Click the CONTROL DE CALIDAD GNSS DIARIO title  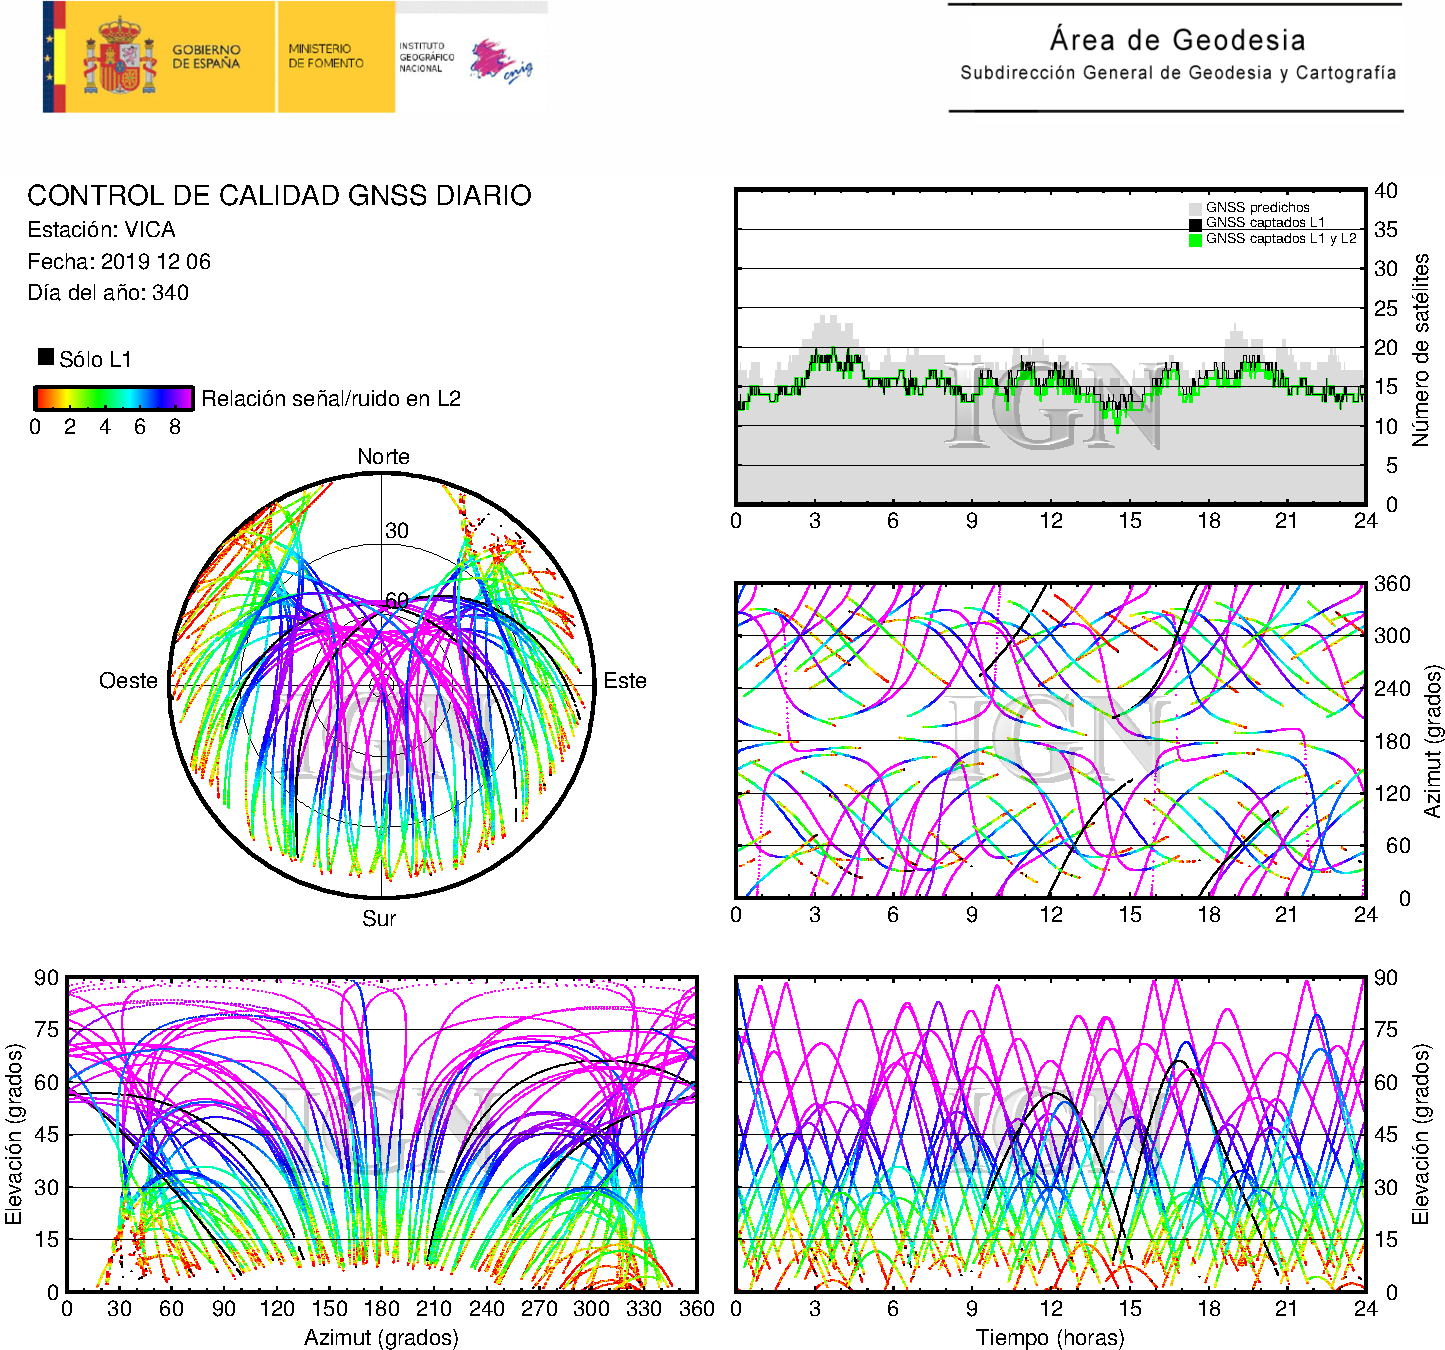(x=279, y=195)
